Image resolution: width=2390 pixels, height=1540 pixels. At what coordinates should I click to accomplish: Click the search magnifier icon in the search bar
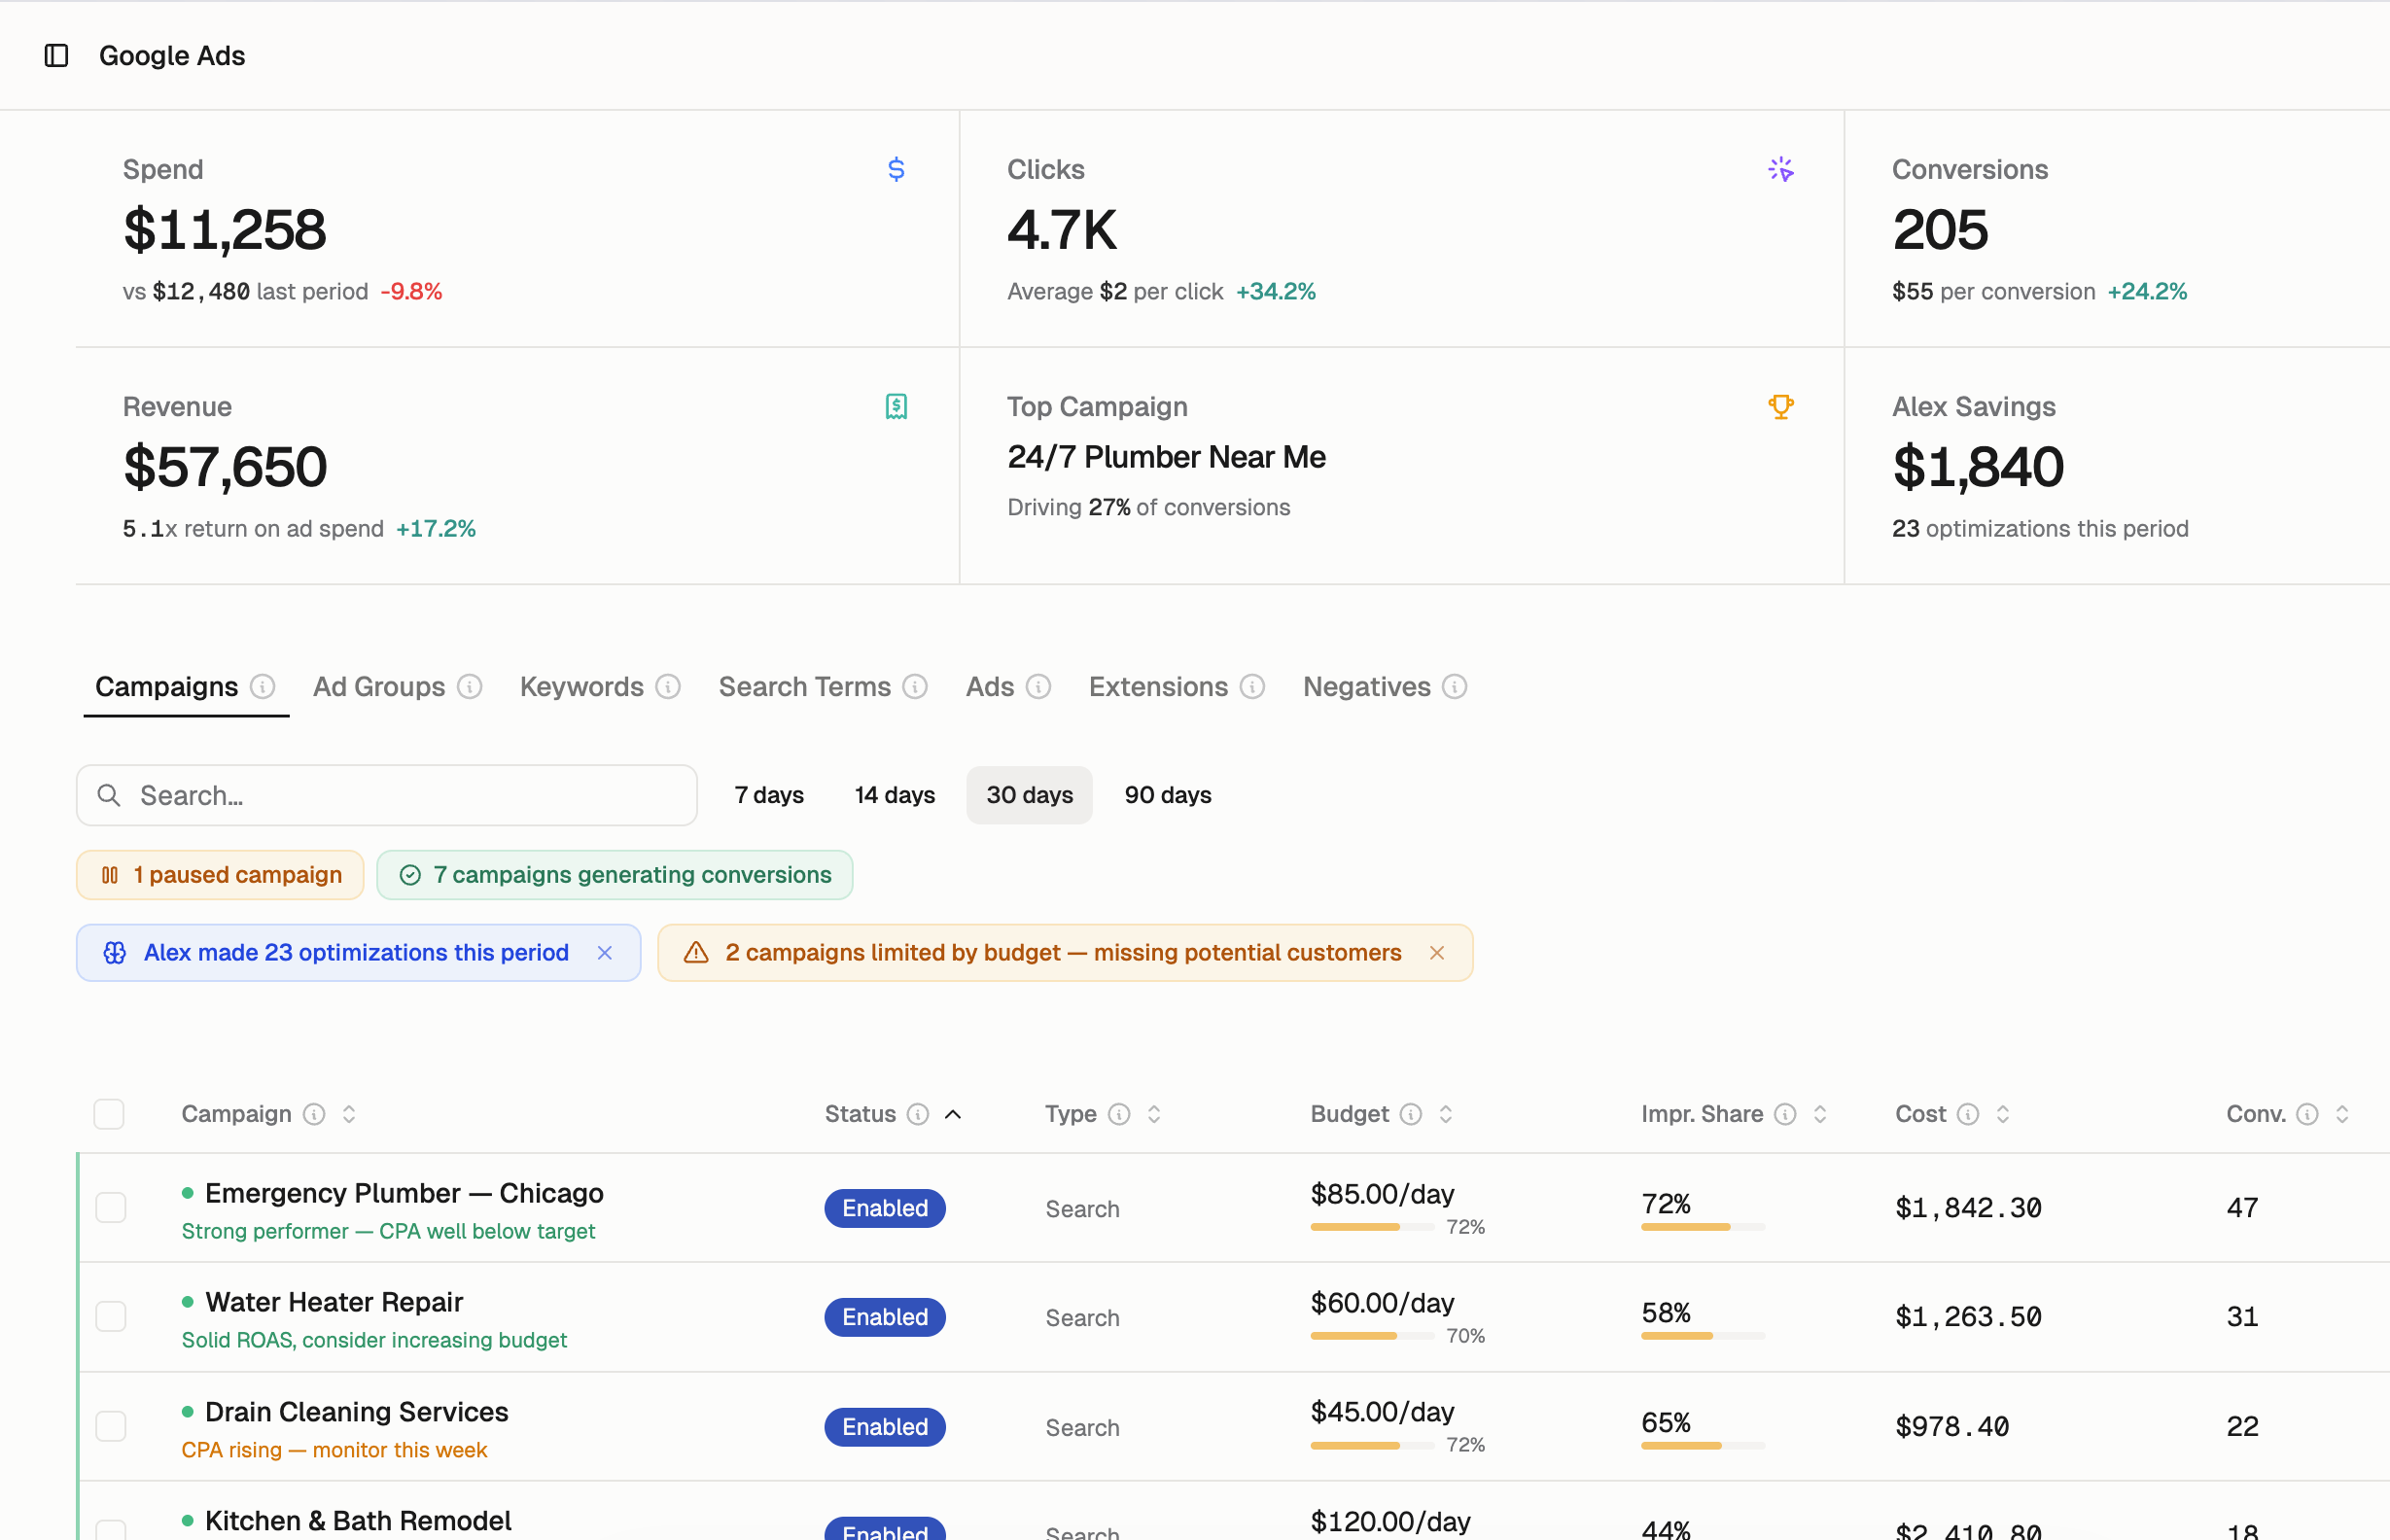coord(110,795)
